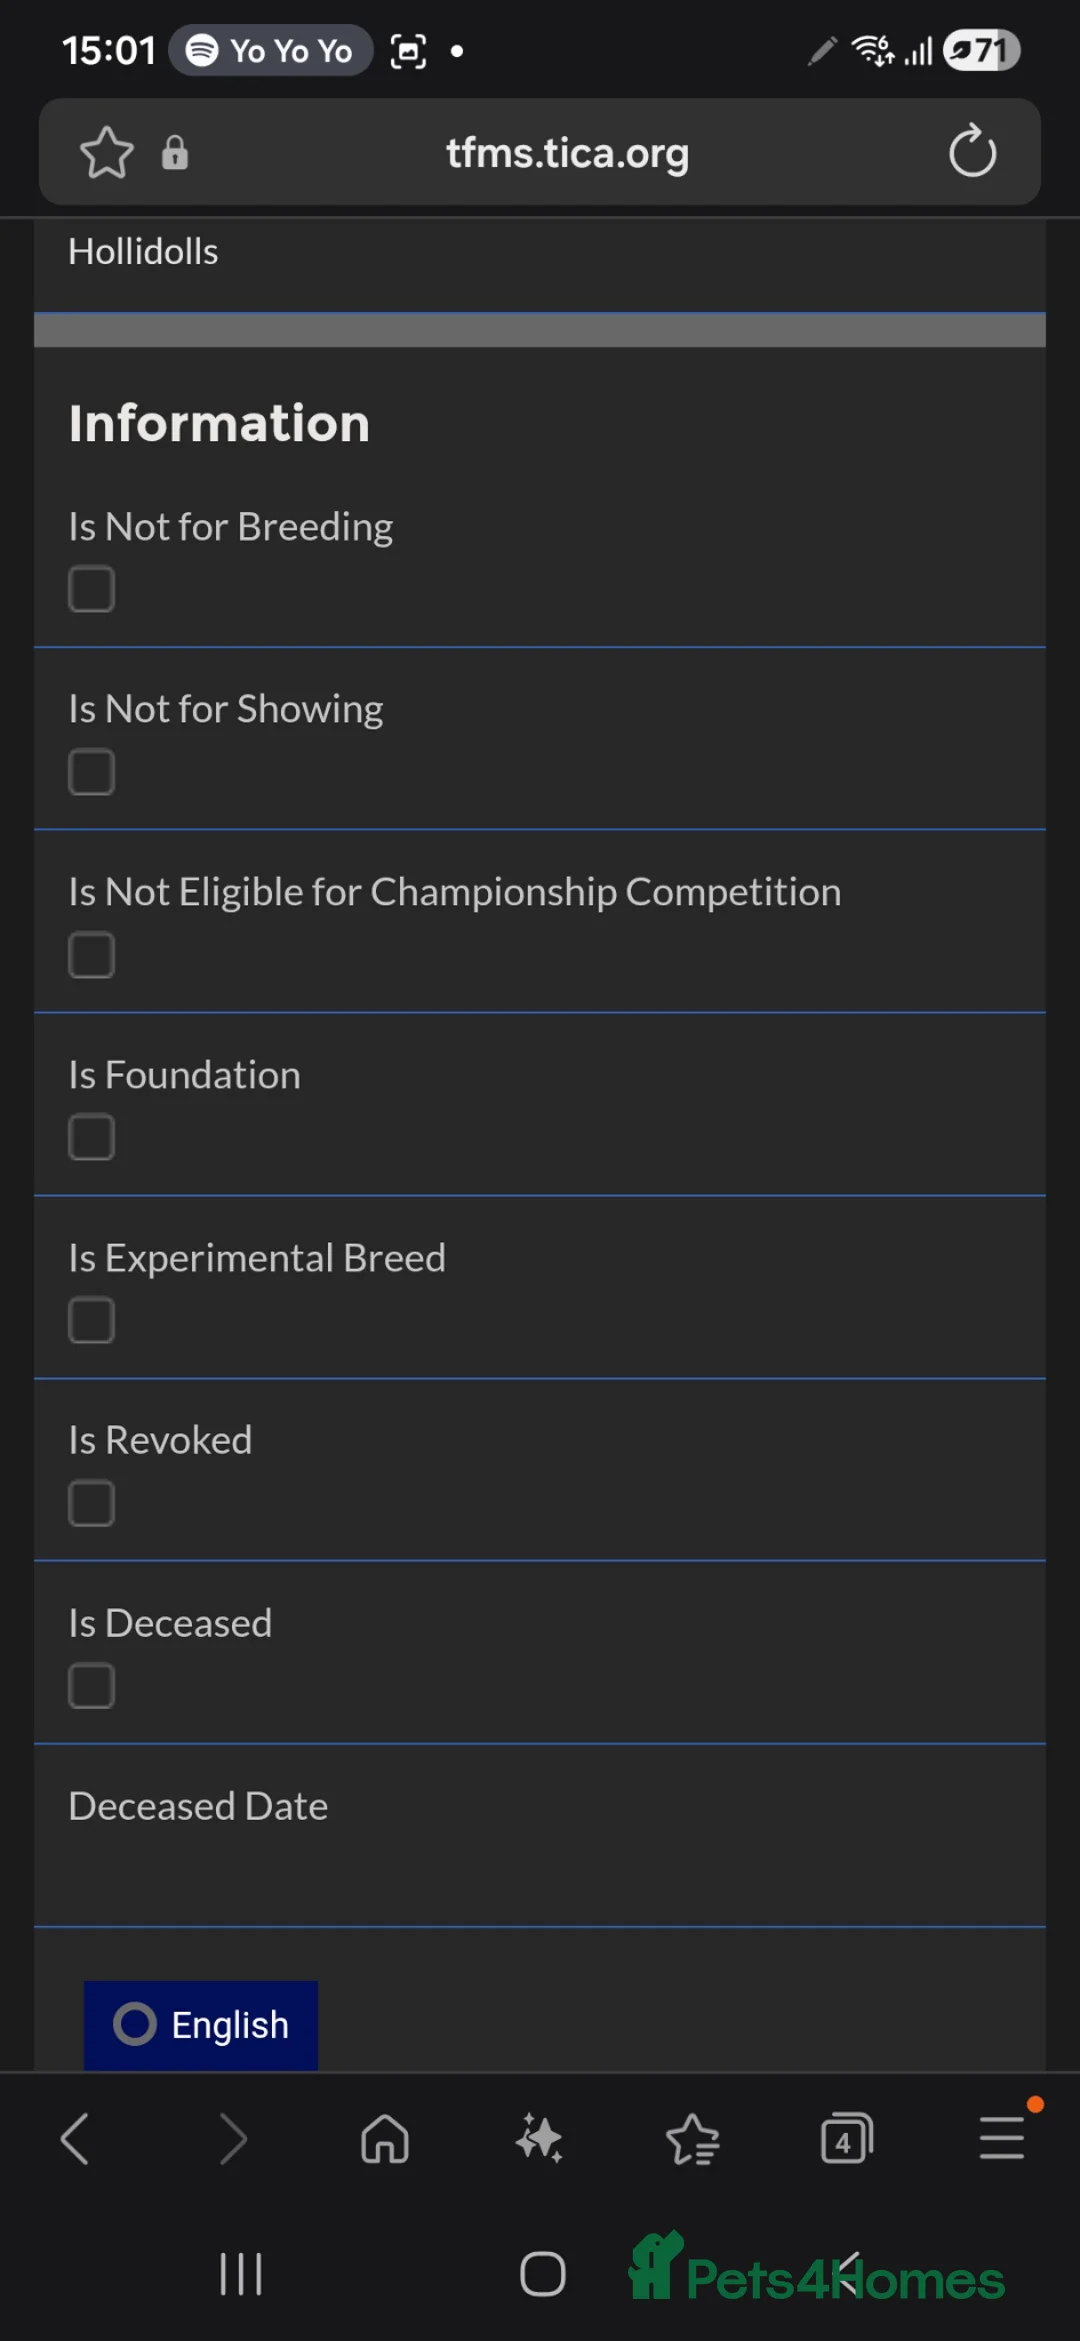
Task: Open the browser hamburger menu
Action: tap(1001, 2139)
